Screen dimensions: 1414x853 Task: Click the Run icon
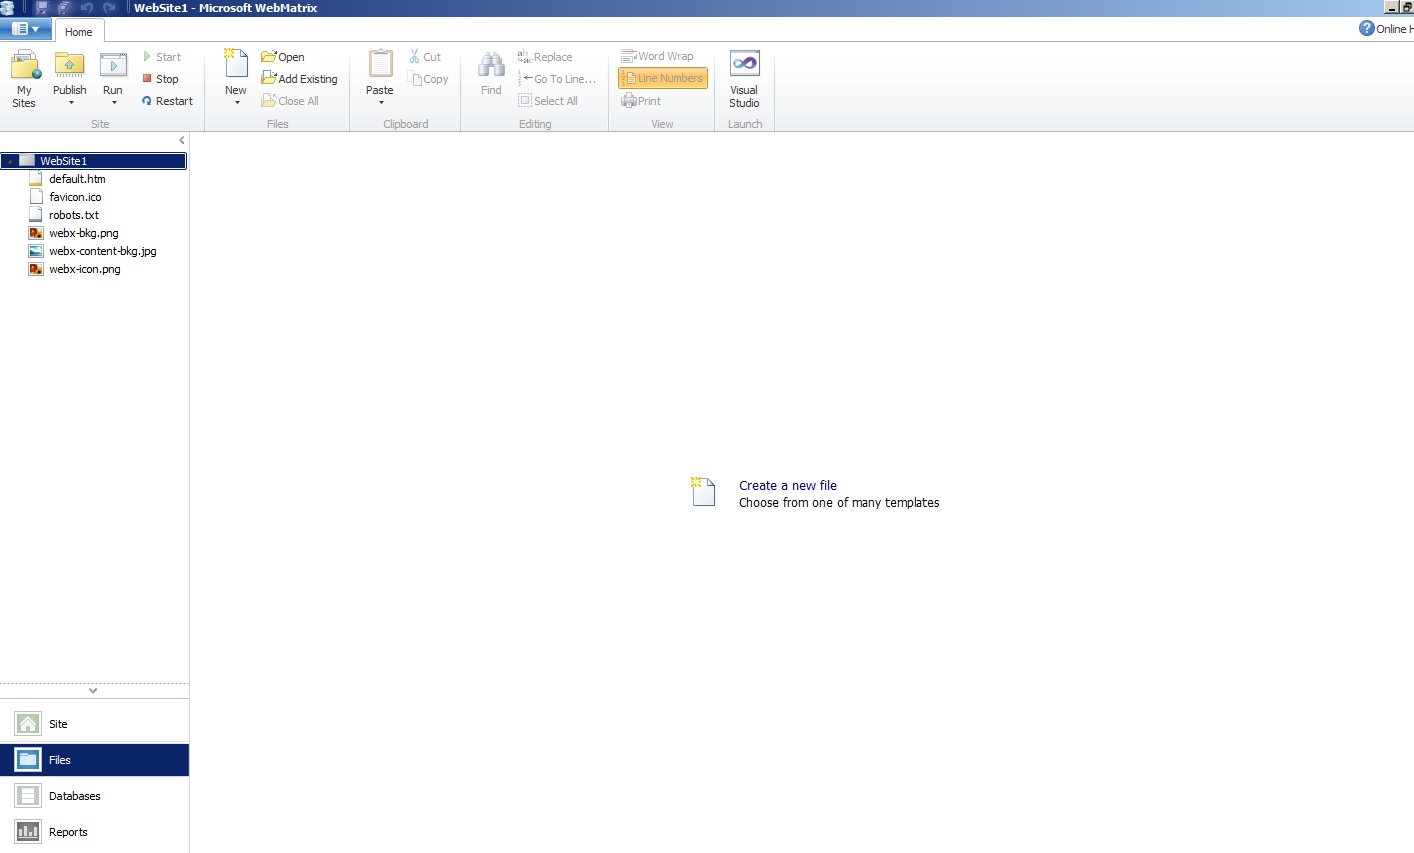click(x=113, y=65)
